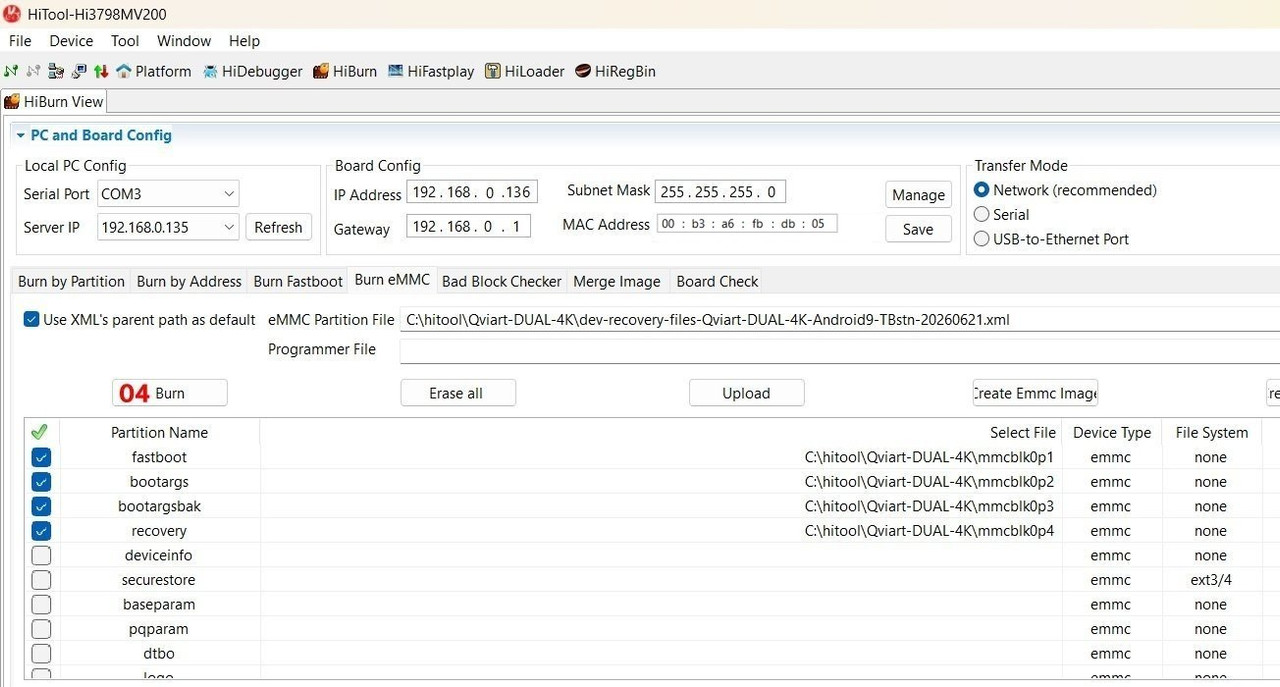
Task: Click the MAC Address field
Action: click(x=747, y=224)
